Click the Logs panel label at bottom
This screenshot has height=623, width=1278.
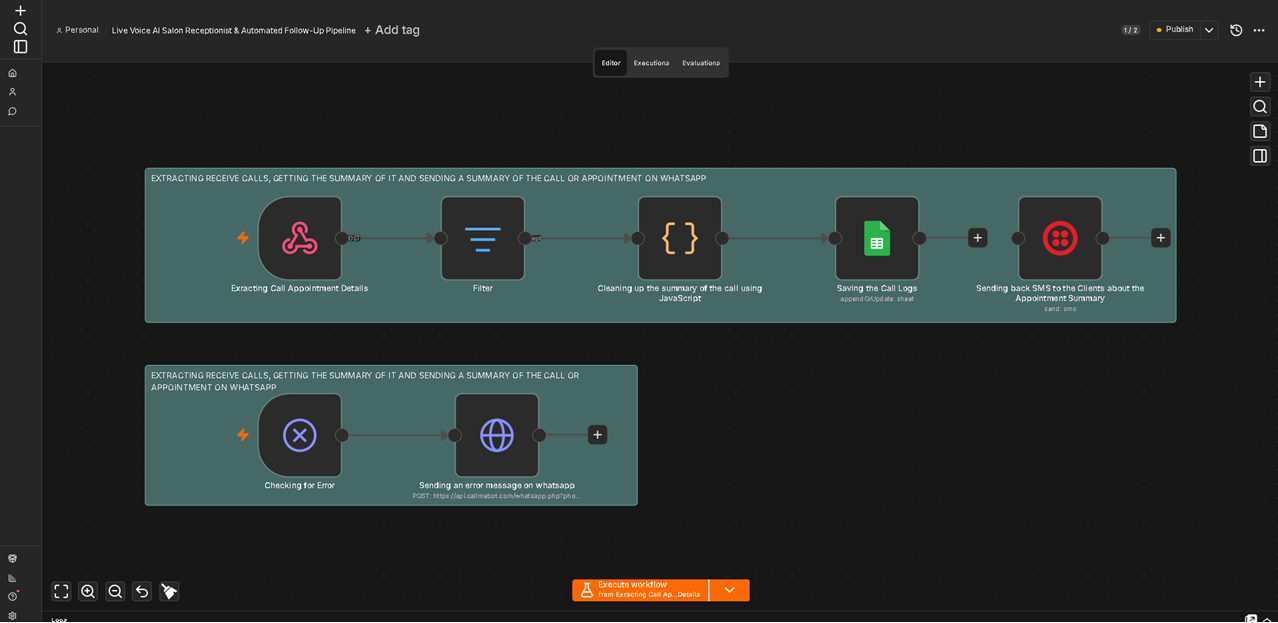[x=59, y=619]
